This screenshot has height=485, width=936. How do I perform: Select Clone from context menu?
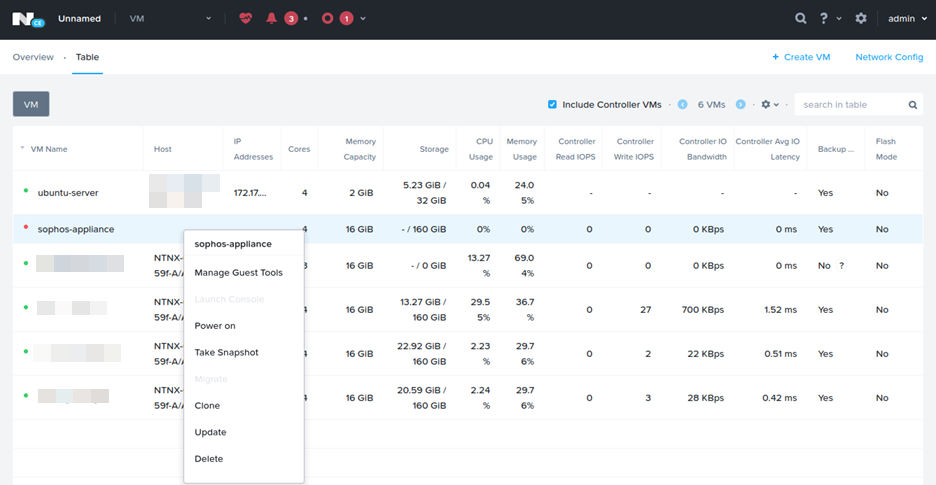(207, 406)
